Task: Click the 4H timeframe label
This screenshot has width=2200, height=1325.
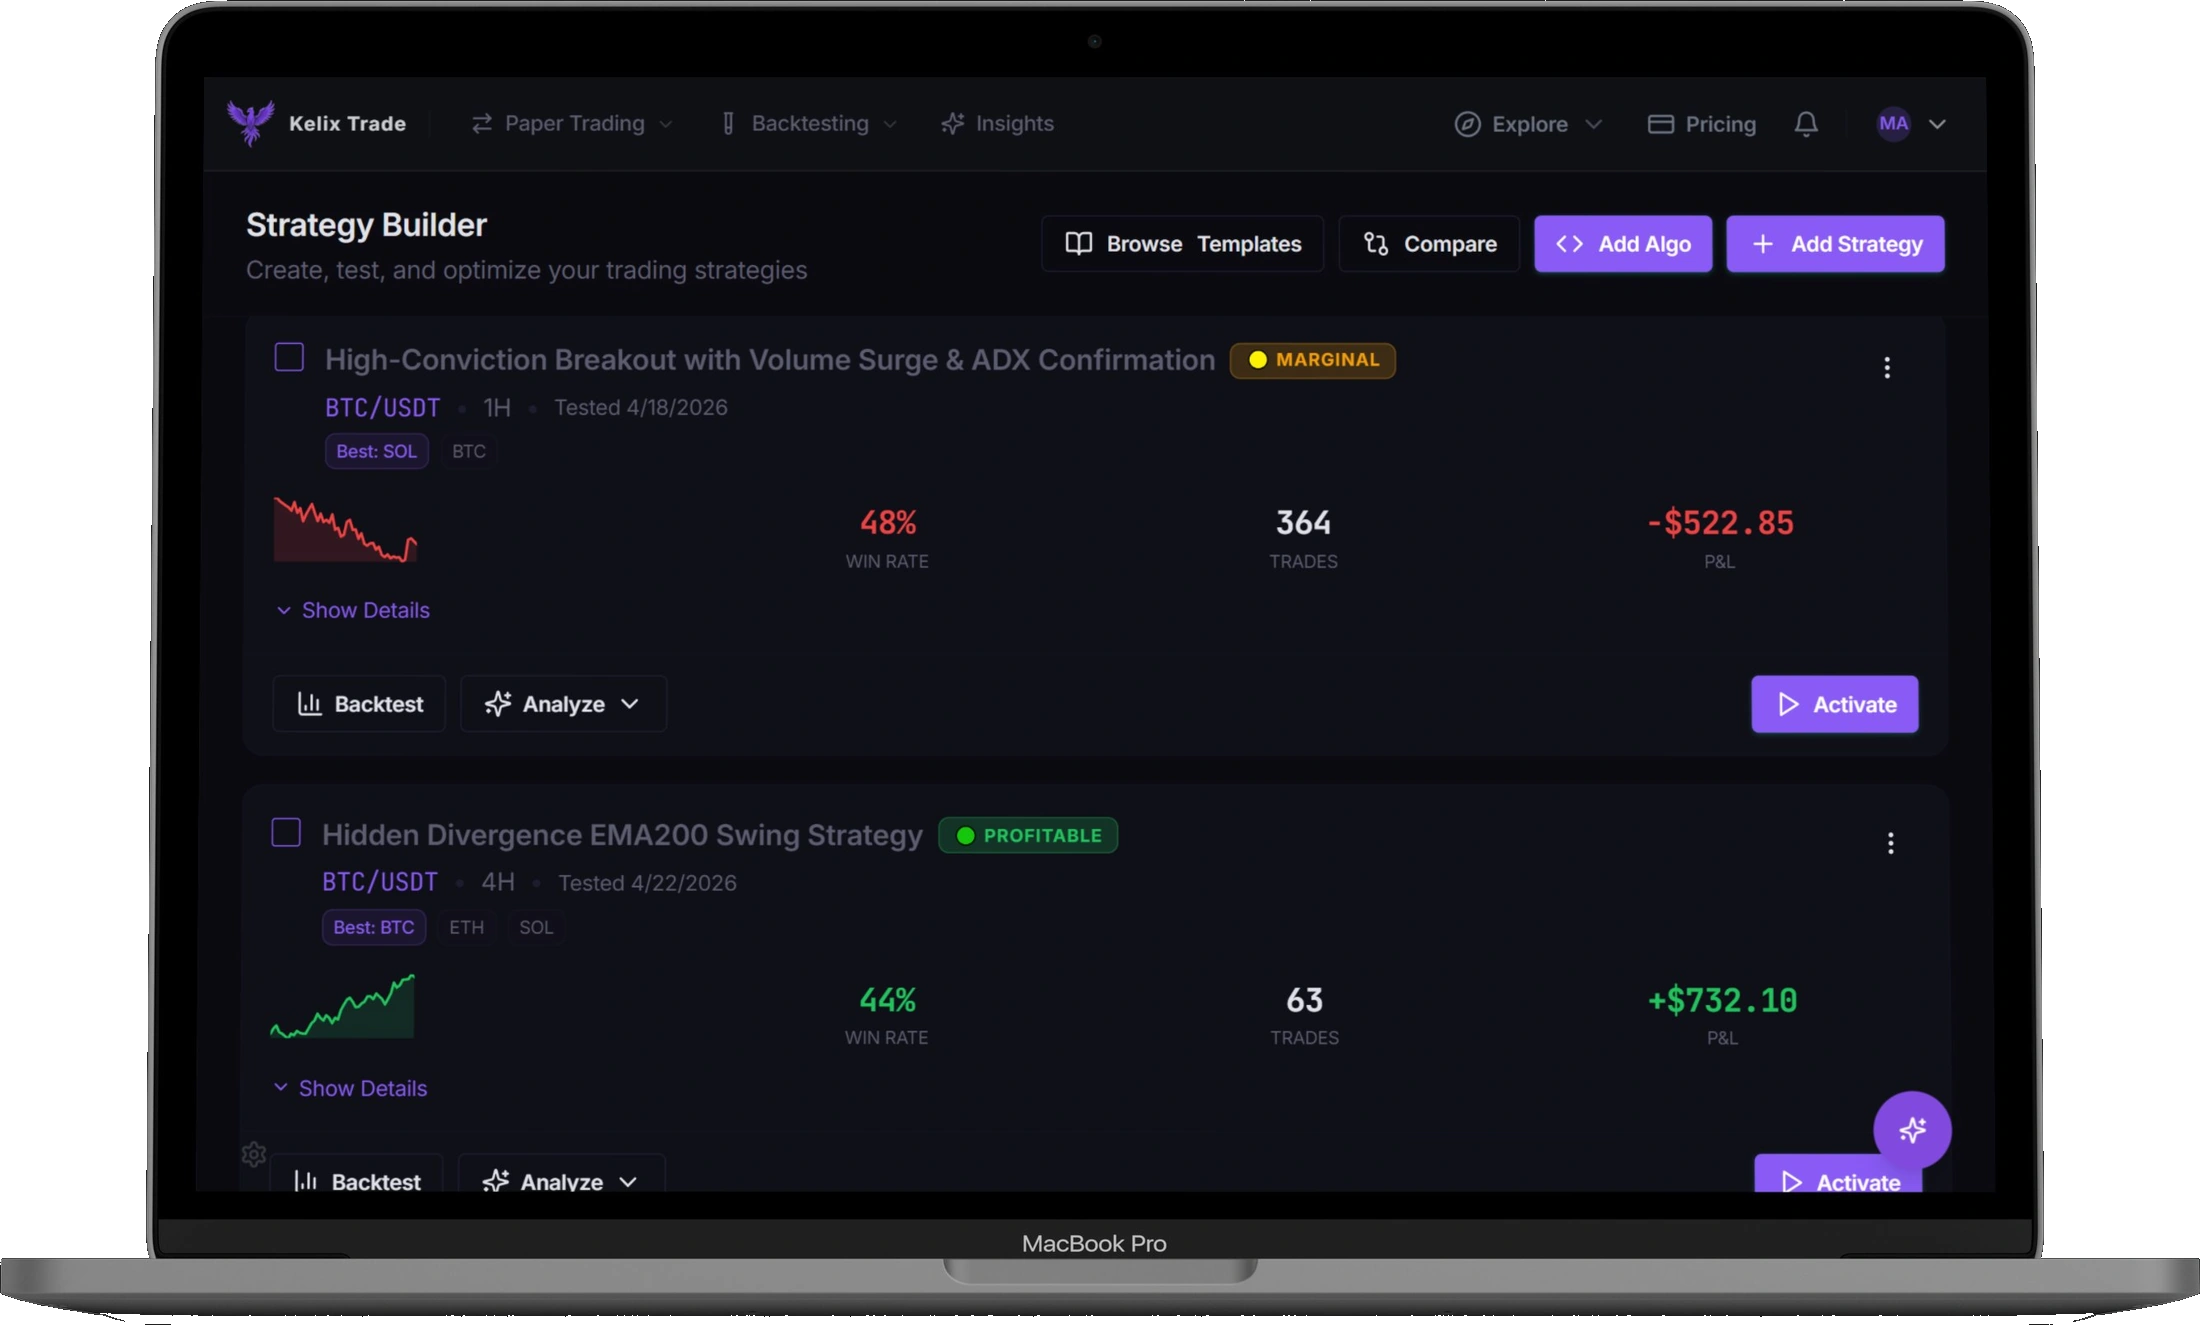Action: coord(498,882)
